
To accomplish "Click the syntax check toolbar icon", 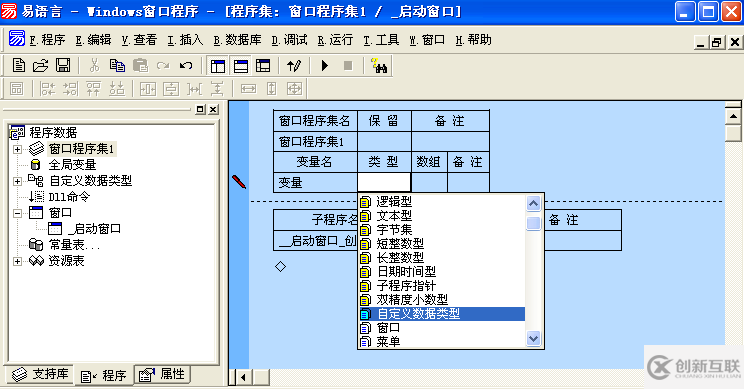I will tap(294, 66).
